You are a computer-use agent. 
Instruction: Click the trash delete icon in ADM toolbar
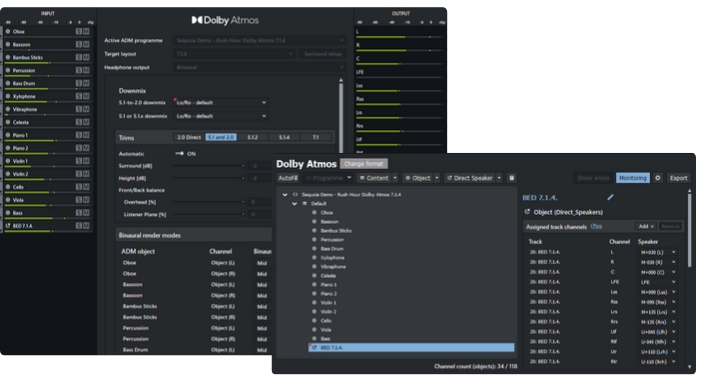coord(511,178)
